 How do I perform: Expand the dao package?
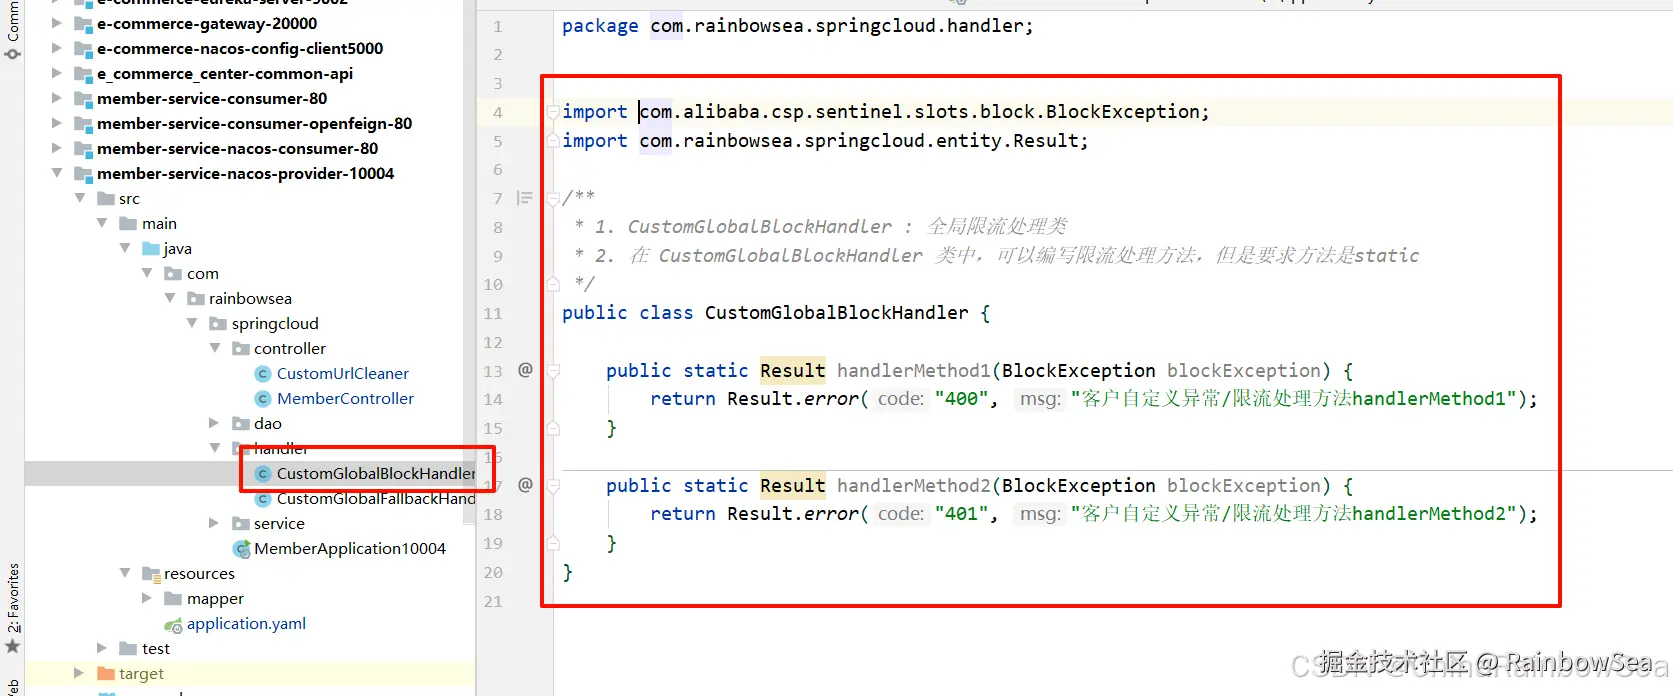[214, 423]
